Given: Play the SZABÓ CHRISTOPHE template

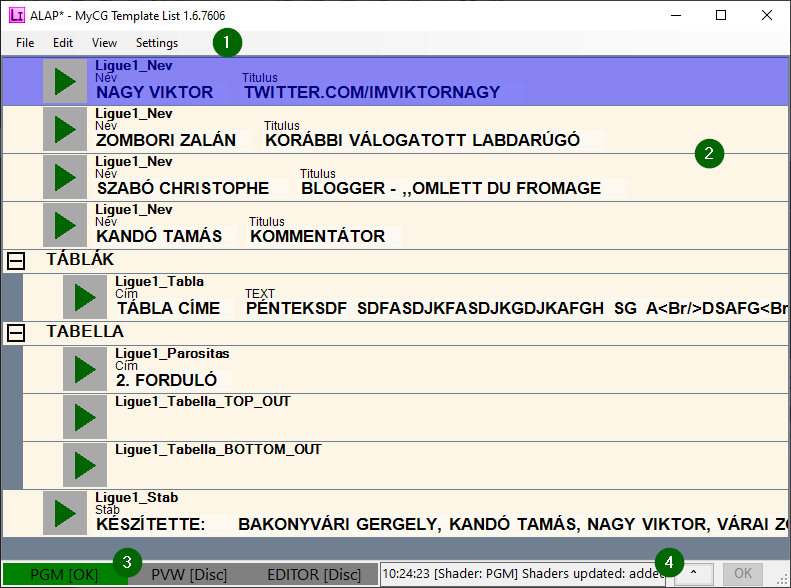Looking at the screenshot, I should coord(65,178).
